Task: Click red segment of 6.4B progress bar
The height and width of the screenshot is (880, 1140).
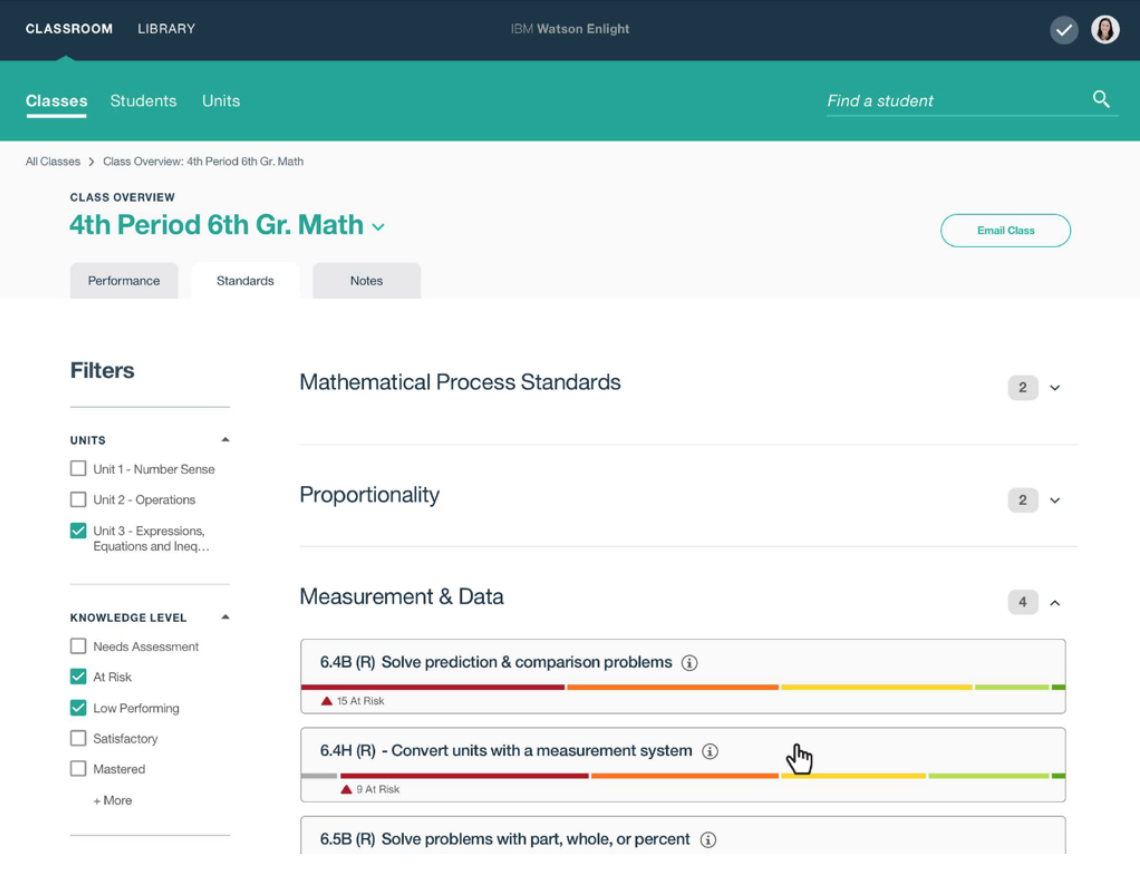Action: [433, 687]
